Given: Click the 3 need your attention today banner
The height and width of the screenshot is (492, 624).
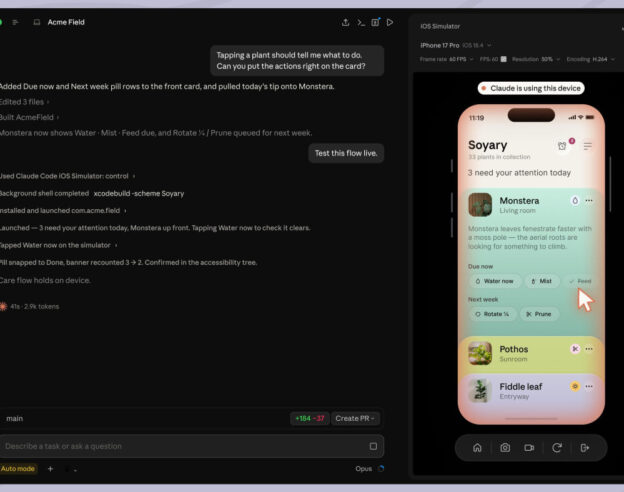Looking at the screenshot, I should point(519,172).
